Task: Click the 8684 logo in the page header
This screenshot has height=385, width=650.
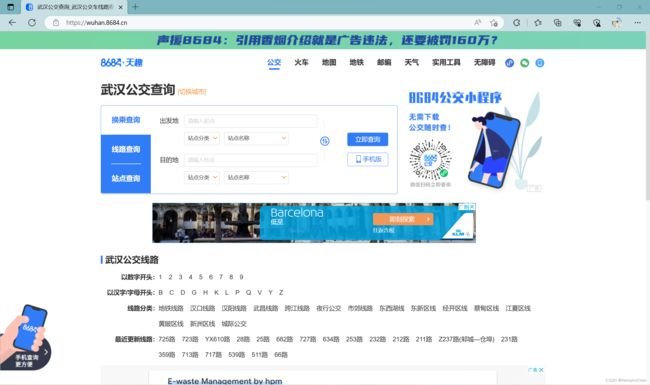Action: click(x=121, y=63)
